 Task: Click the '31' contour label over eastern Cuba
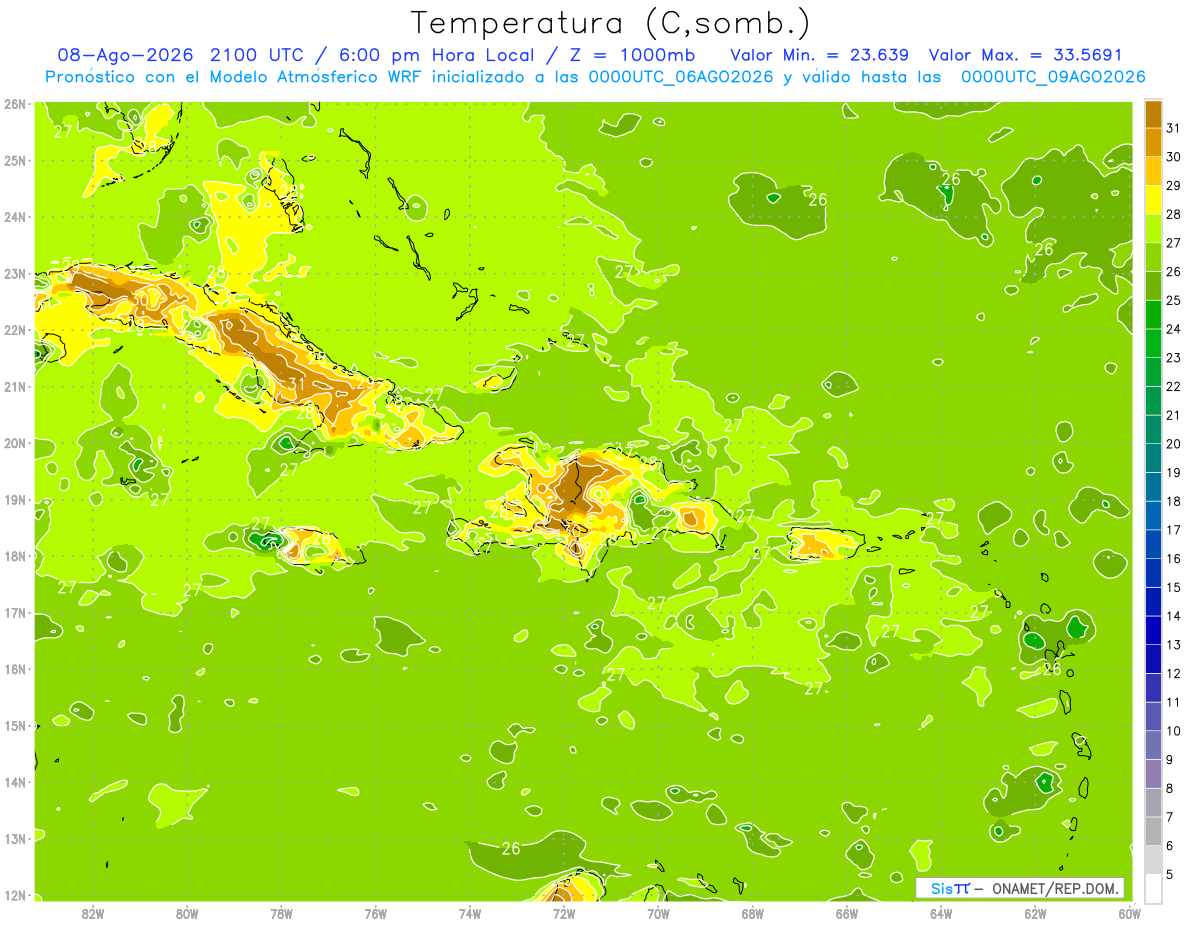click(296, 383)
